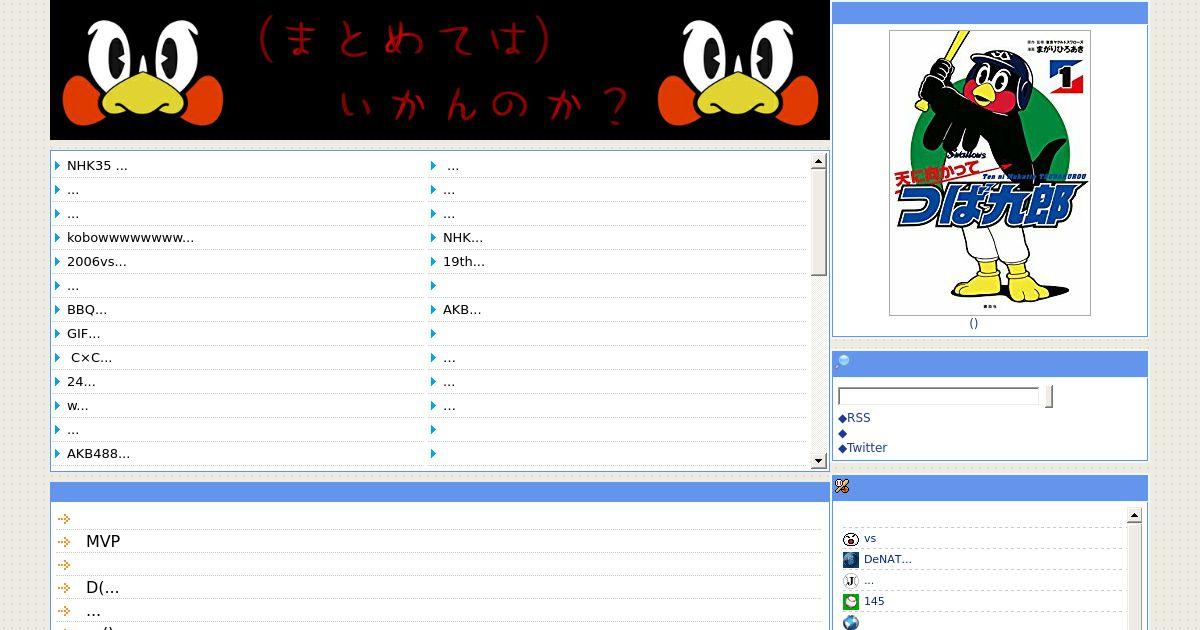Open the "145" sidebar link
1200x630 pixels.
pos(874,601)
